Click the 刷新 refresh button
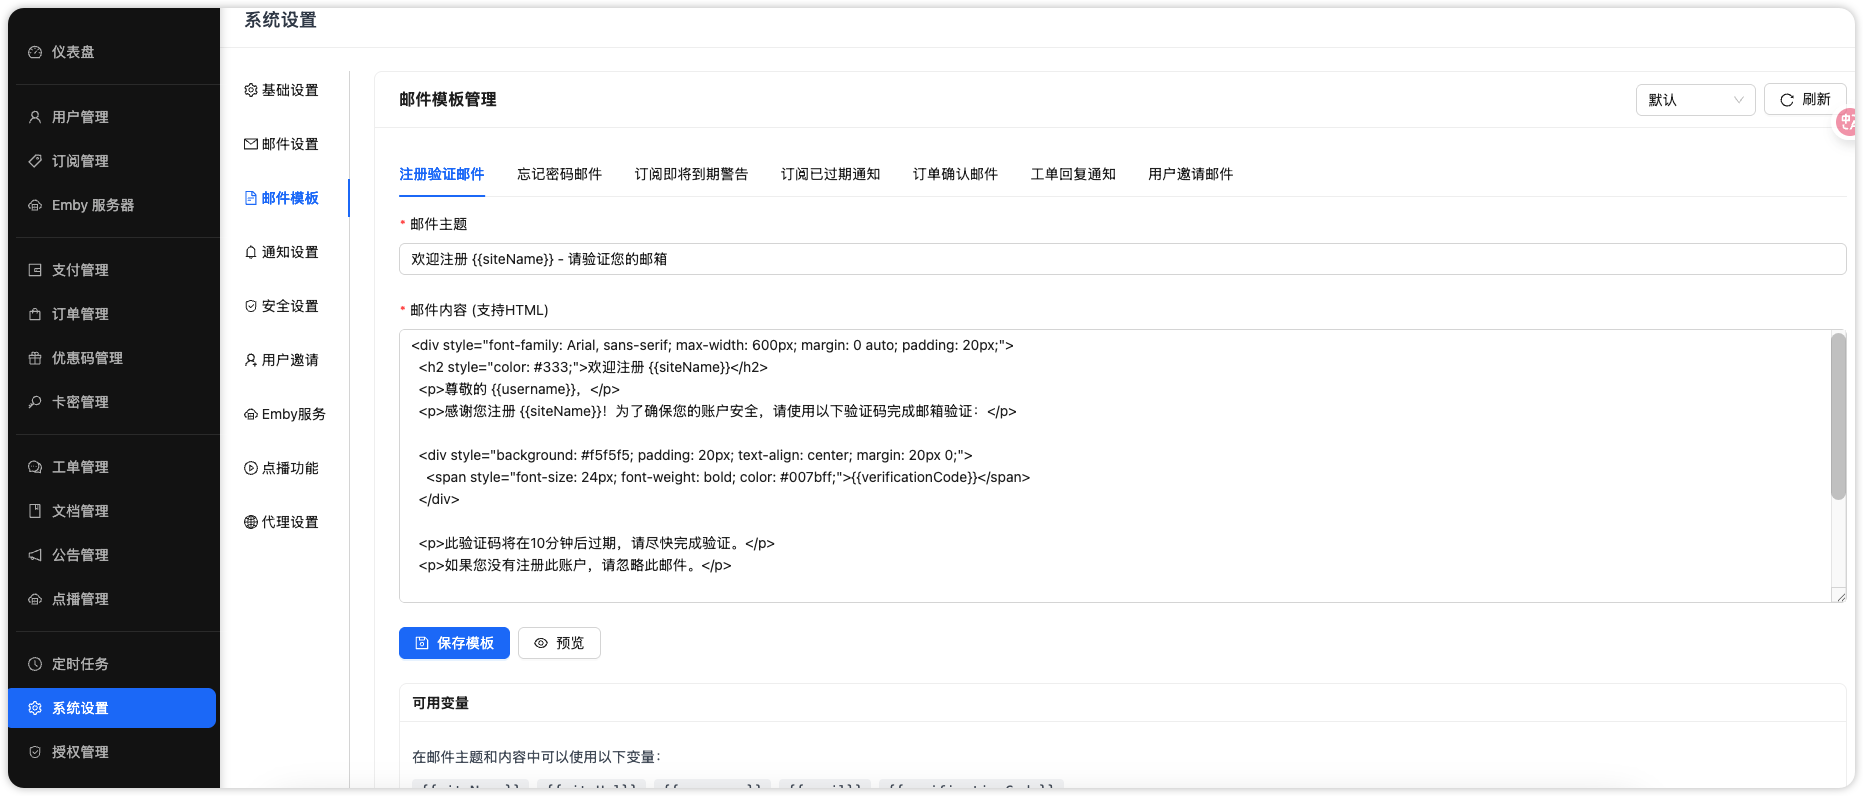 coord(1805,100)
